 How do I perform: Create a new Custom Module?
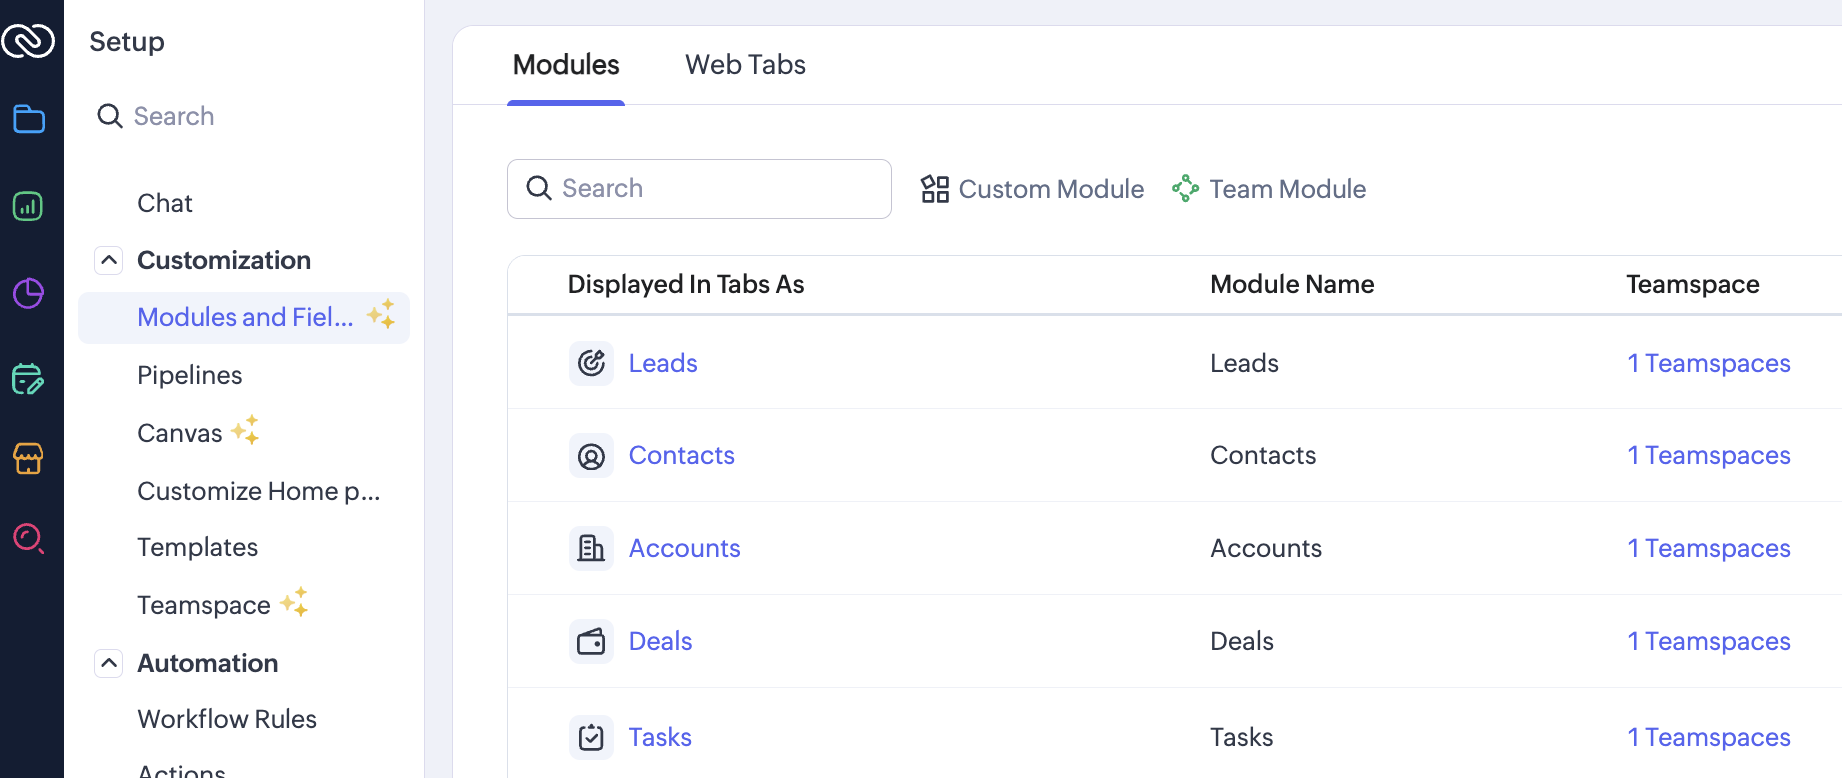[x=1032, y=189]
